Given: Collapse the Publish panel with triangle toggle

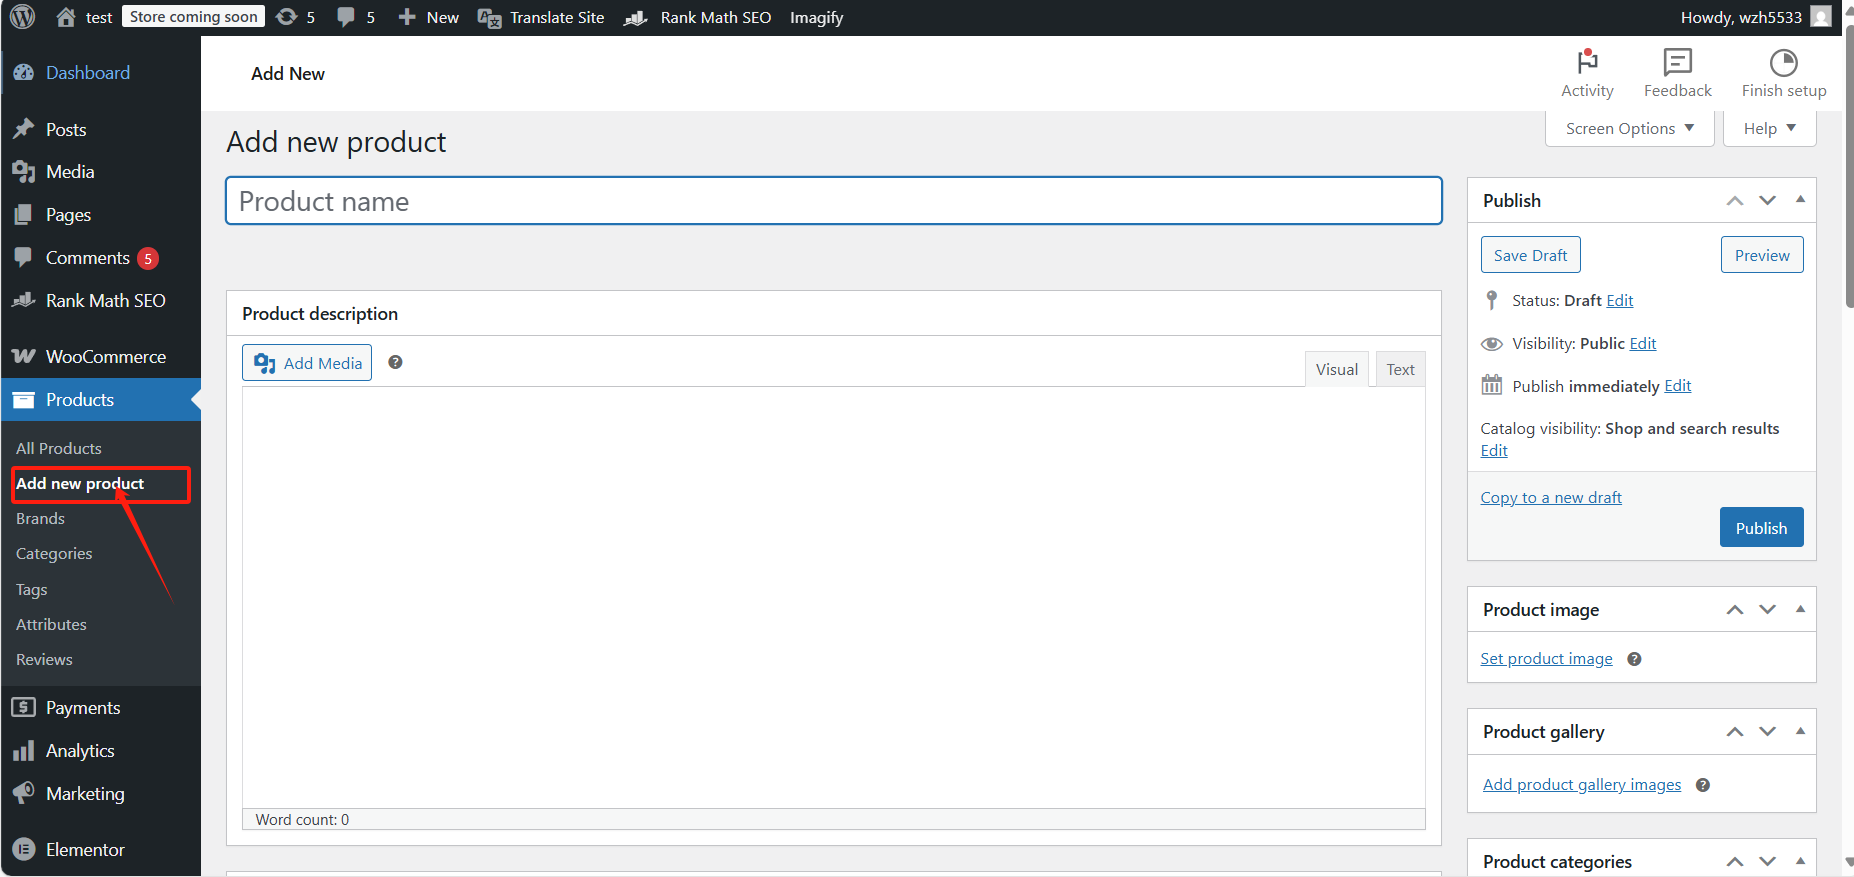Looking at the screenshot, I should click(x=1800, y=200).
